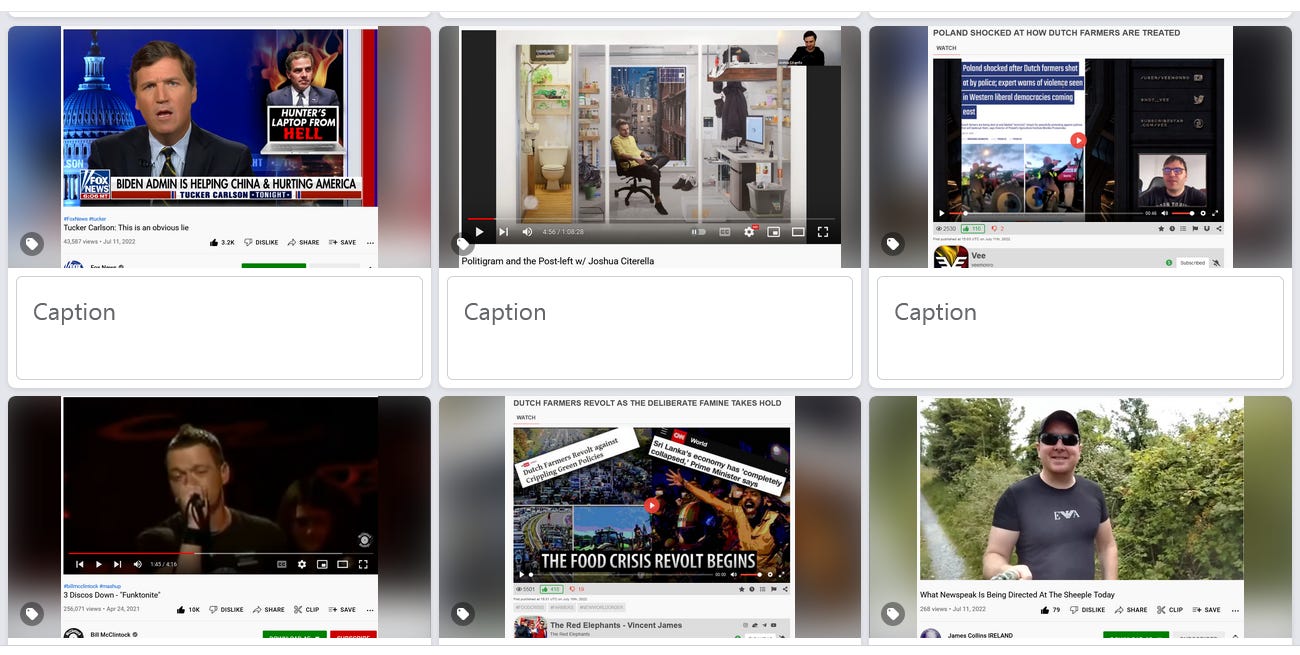Click the autoplay toggle in the Politigram video
Viewport: 1300px width, 655px height.
(x=699, y=232)
